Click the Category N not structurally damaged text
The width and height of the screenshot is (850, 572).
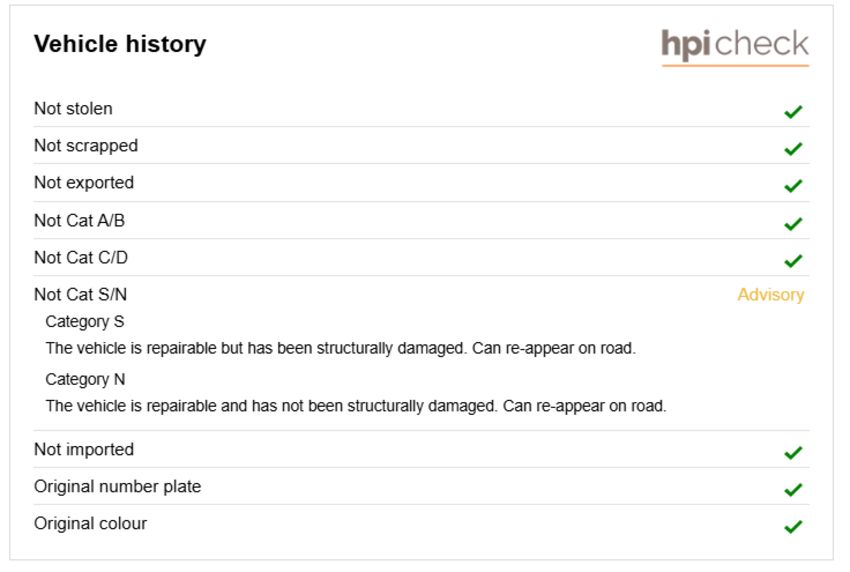tap(356, 406)
